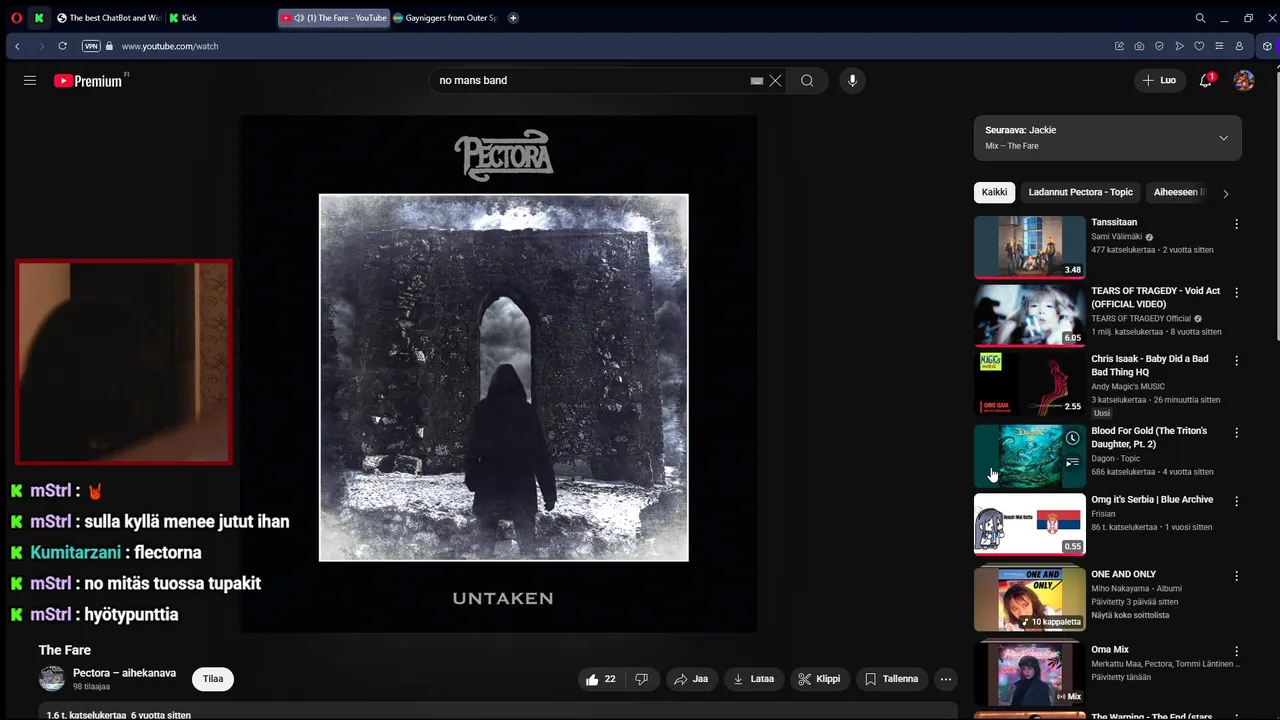Open Pectora channel avatar

tap(52, 679)
